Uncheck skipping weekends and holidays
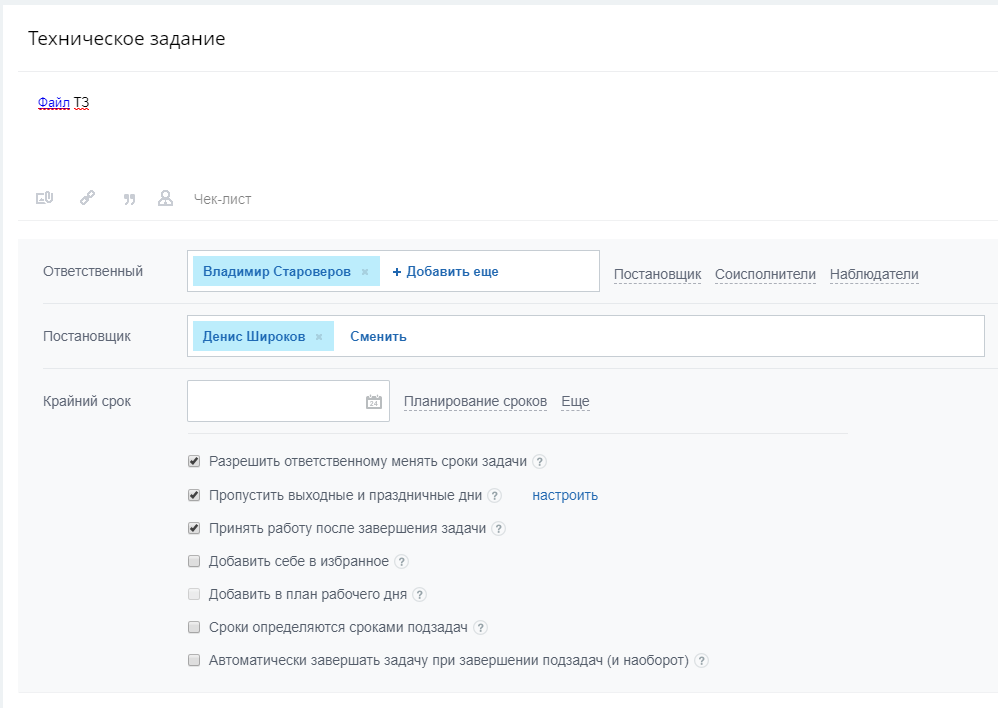Image resolution: width=998 pixels, height=708 pixels. [x=194, y=495]
